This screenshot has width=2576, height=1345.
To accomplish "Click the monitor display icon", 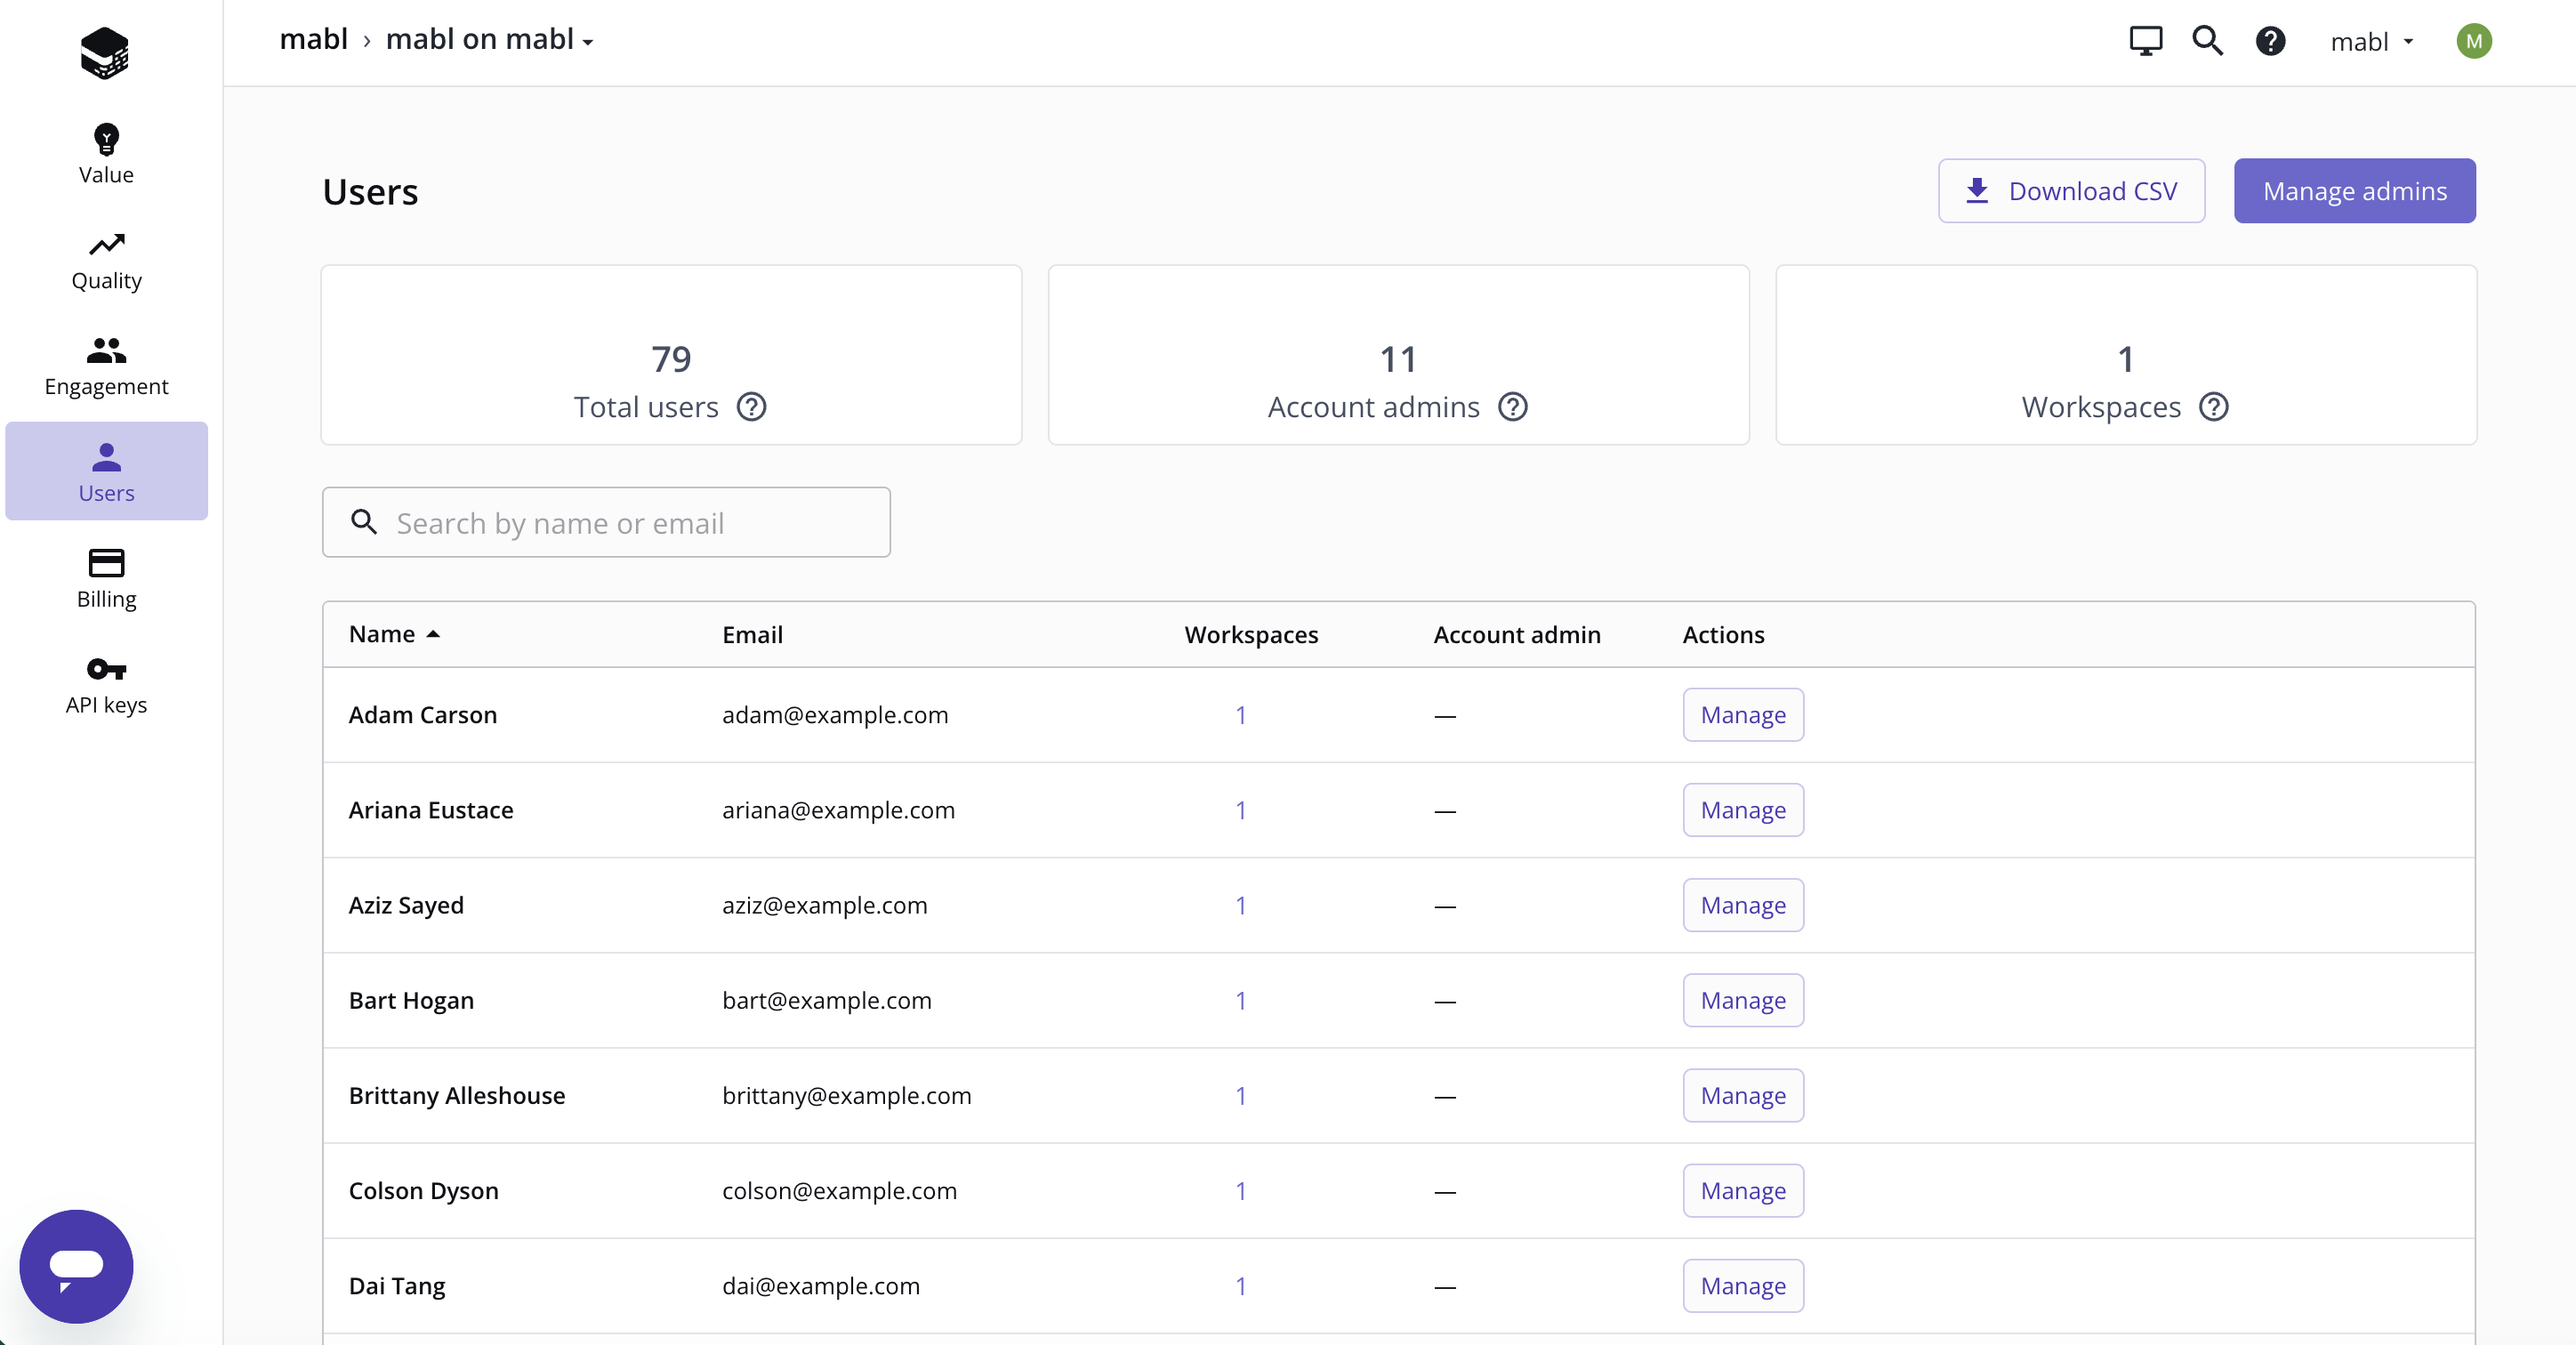I will point(2145,41).
